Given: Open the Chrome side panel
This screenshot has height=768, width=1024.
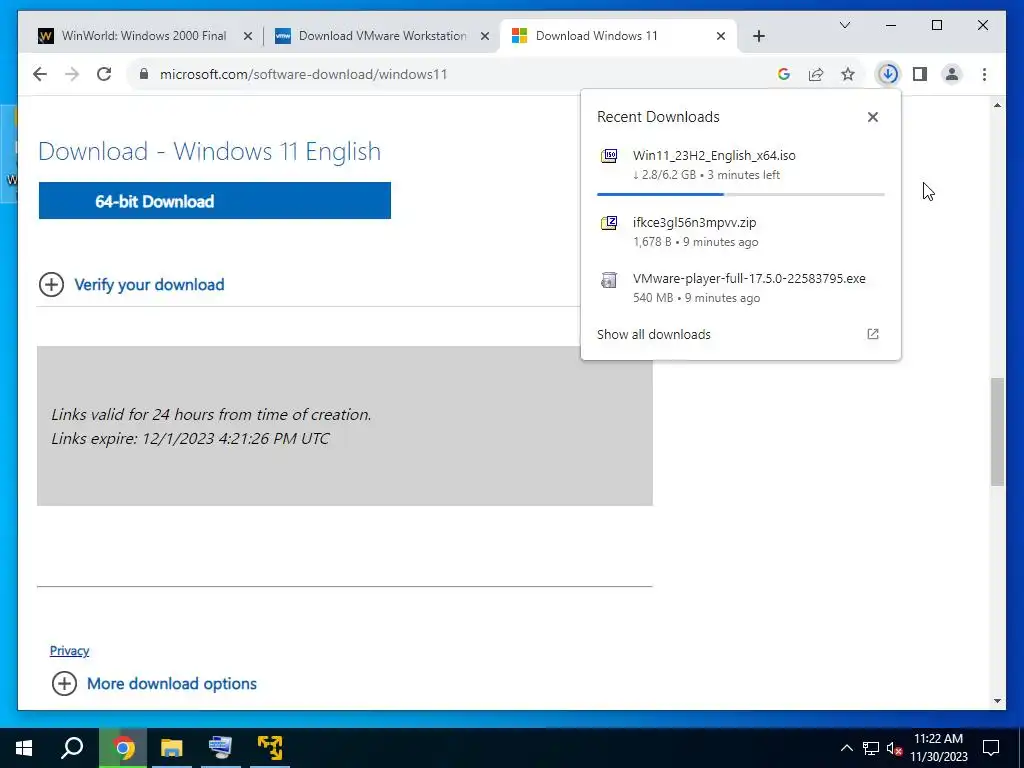Looking at the screenshot, I should click(920, 74).
